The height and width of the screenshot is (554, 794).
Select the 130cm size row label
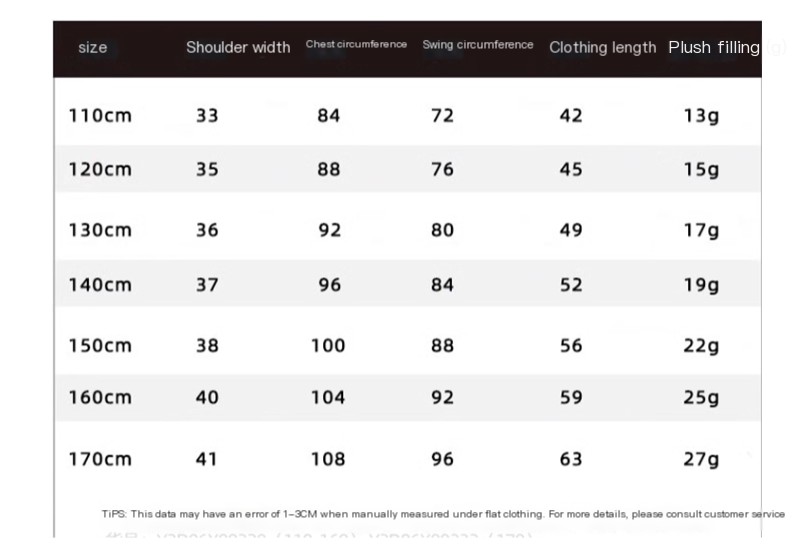[100, 230]
